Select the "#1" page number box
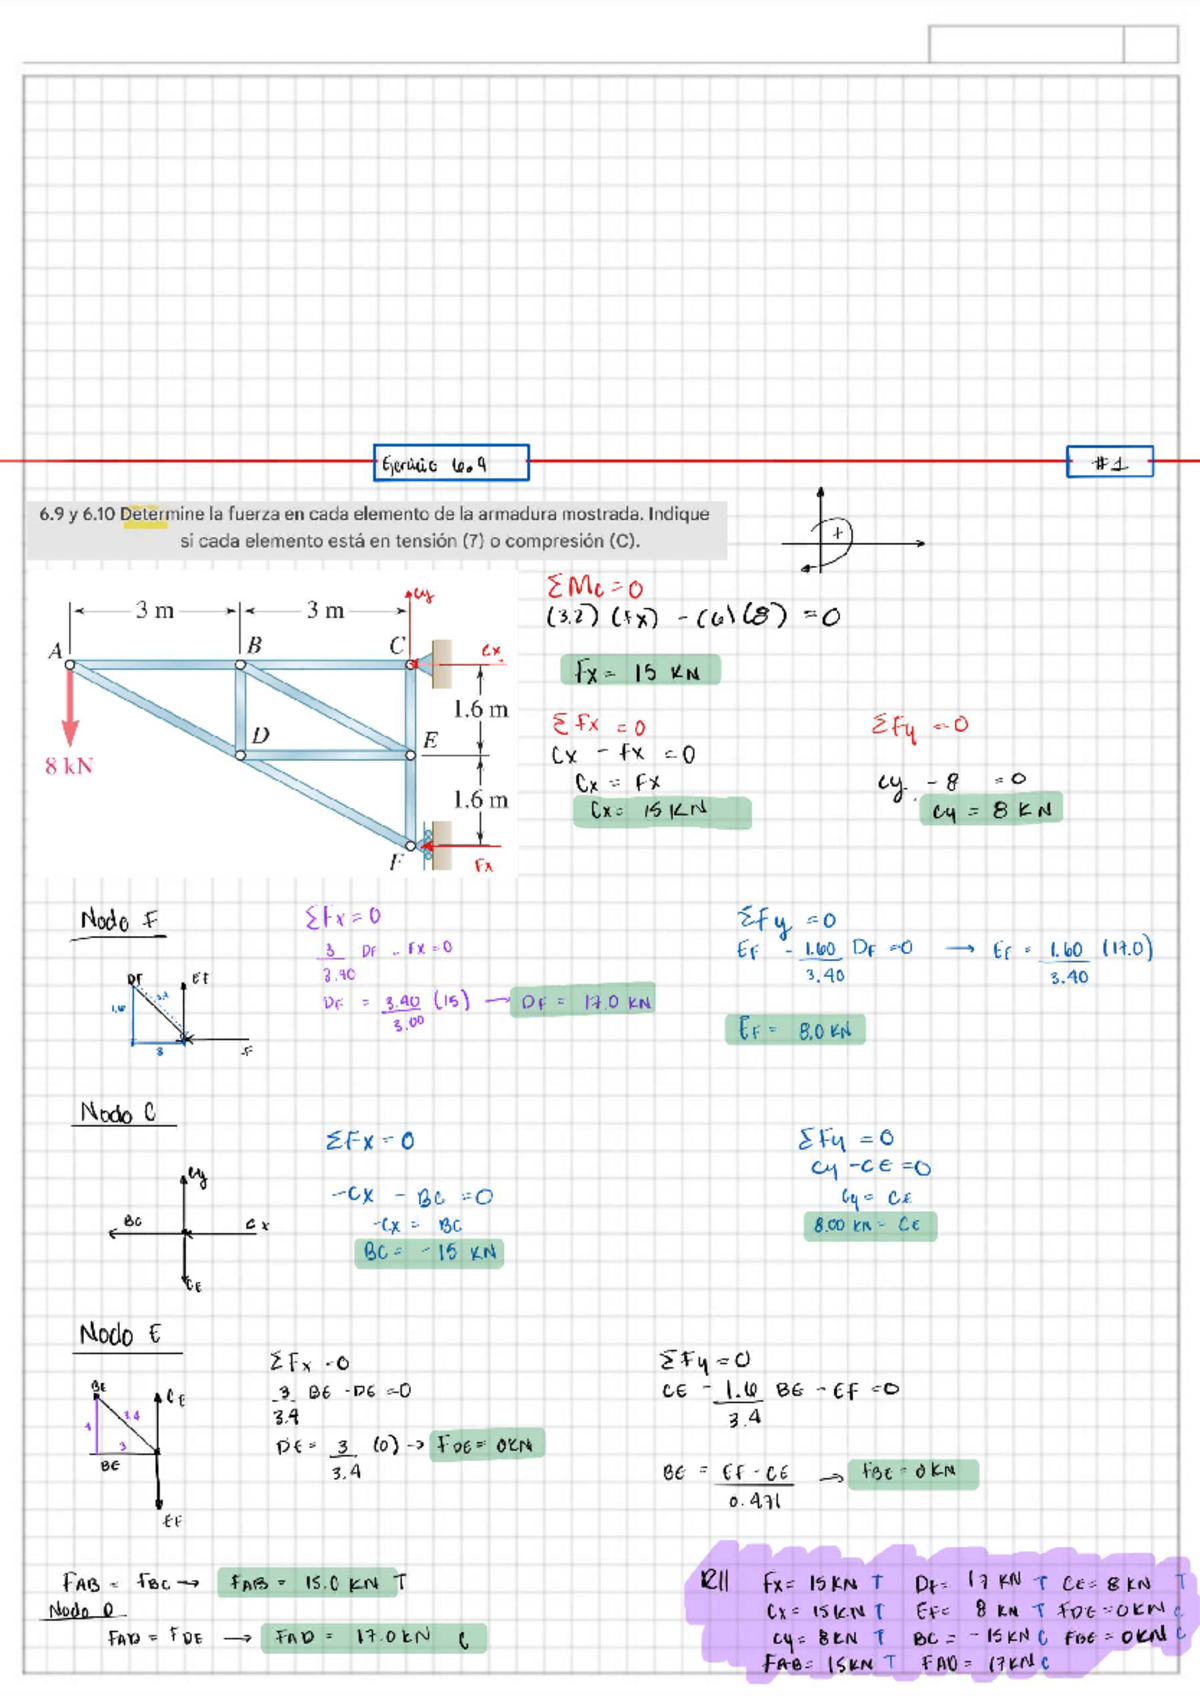Screen dimensions: 1200x1697 point(1109,462)
